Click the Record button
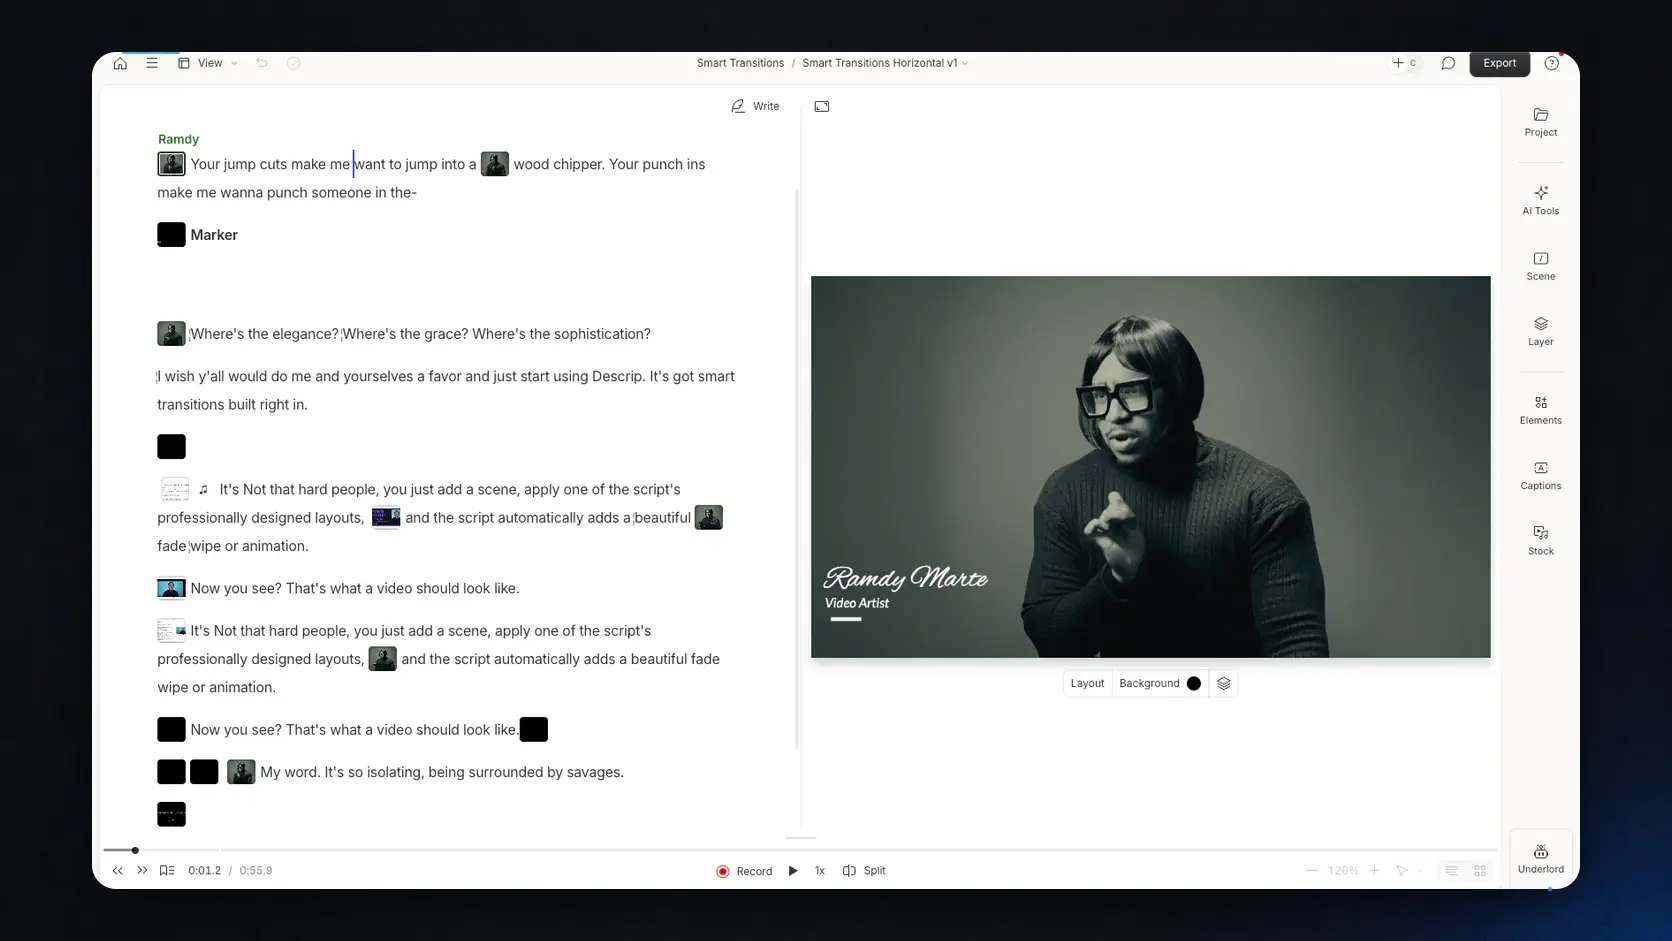The height and width of the screenshot is (941, 1672). [x=744, y=871]
